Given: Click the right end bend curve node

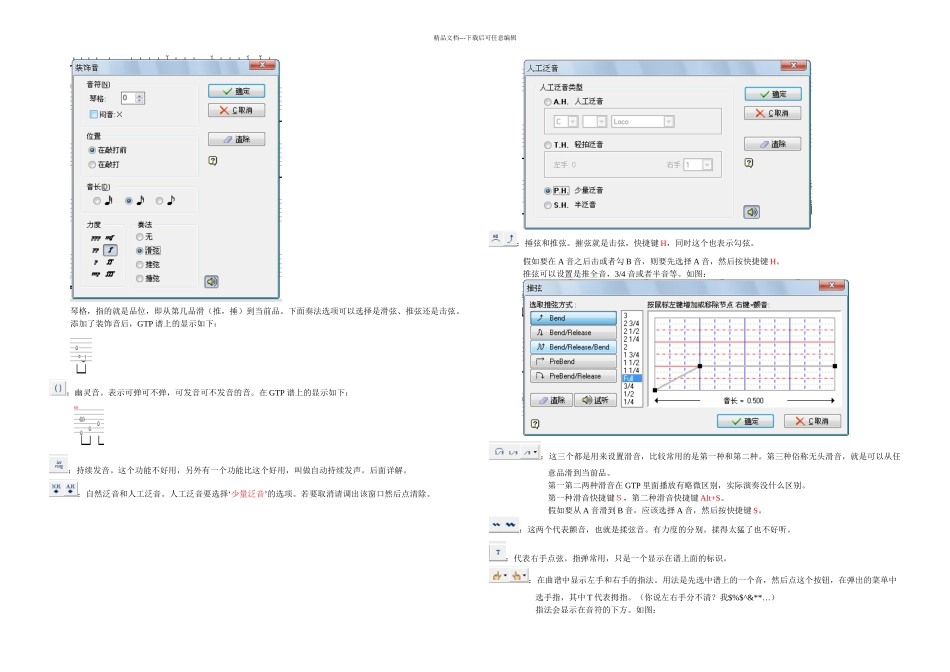Looking at the screenshot, I should [835, 366].
